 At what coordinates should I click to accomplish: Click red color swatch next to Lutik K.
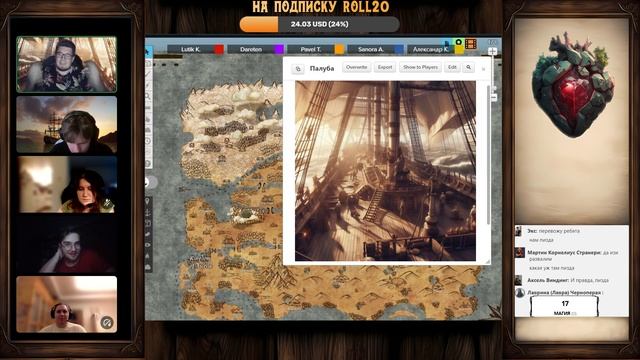[219, 49]
